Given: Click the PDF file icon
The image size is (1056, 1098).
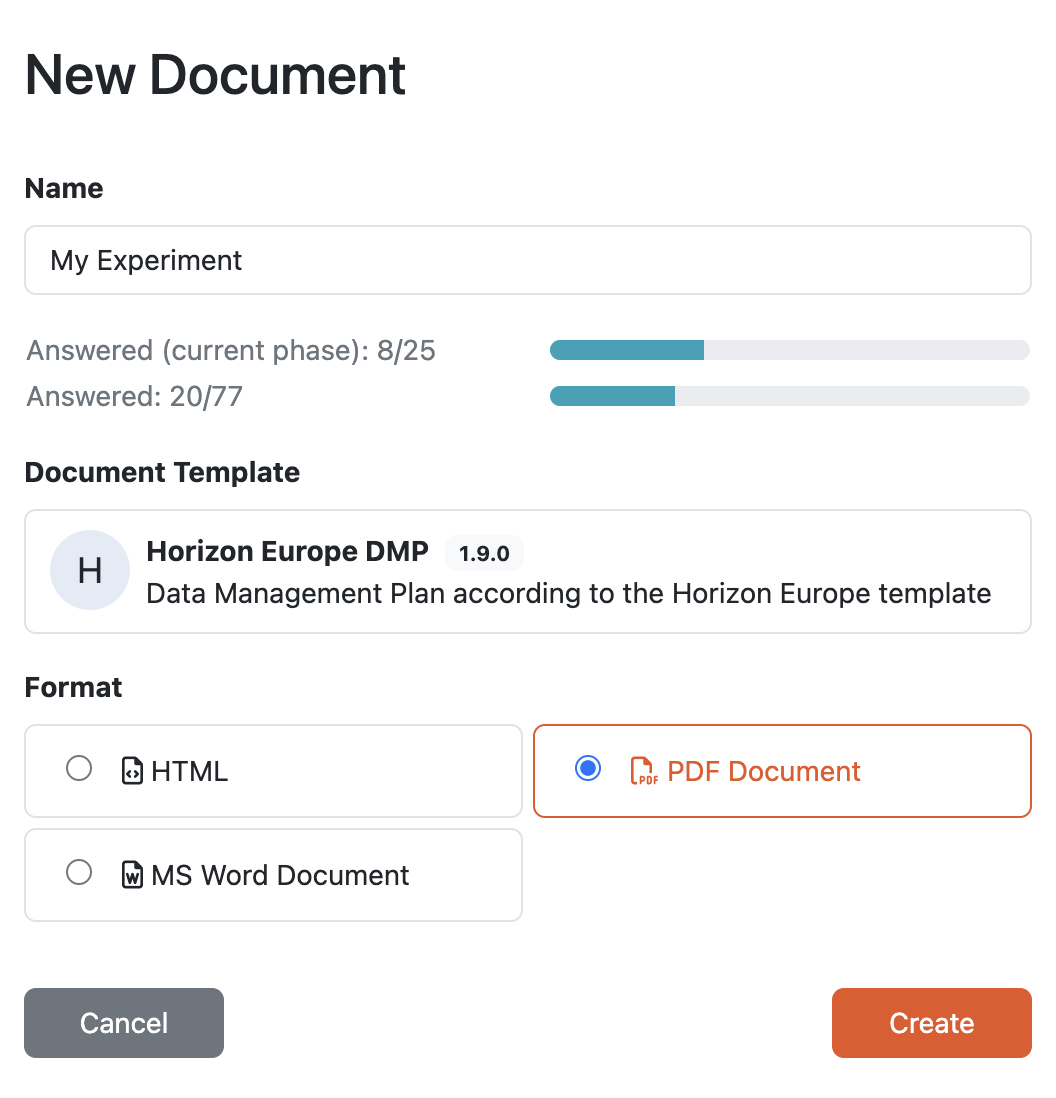Looking at the screenshot, I should click(644, 771).
